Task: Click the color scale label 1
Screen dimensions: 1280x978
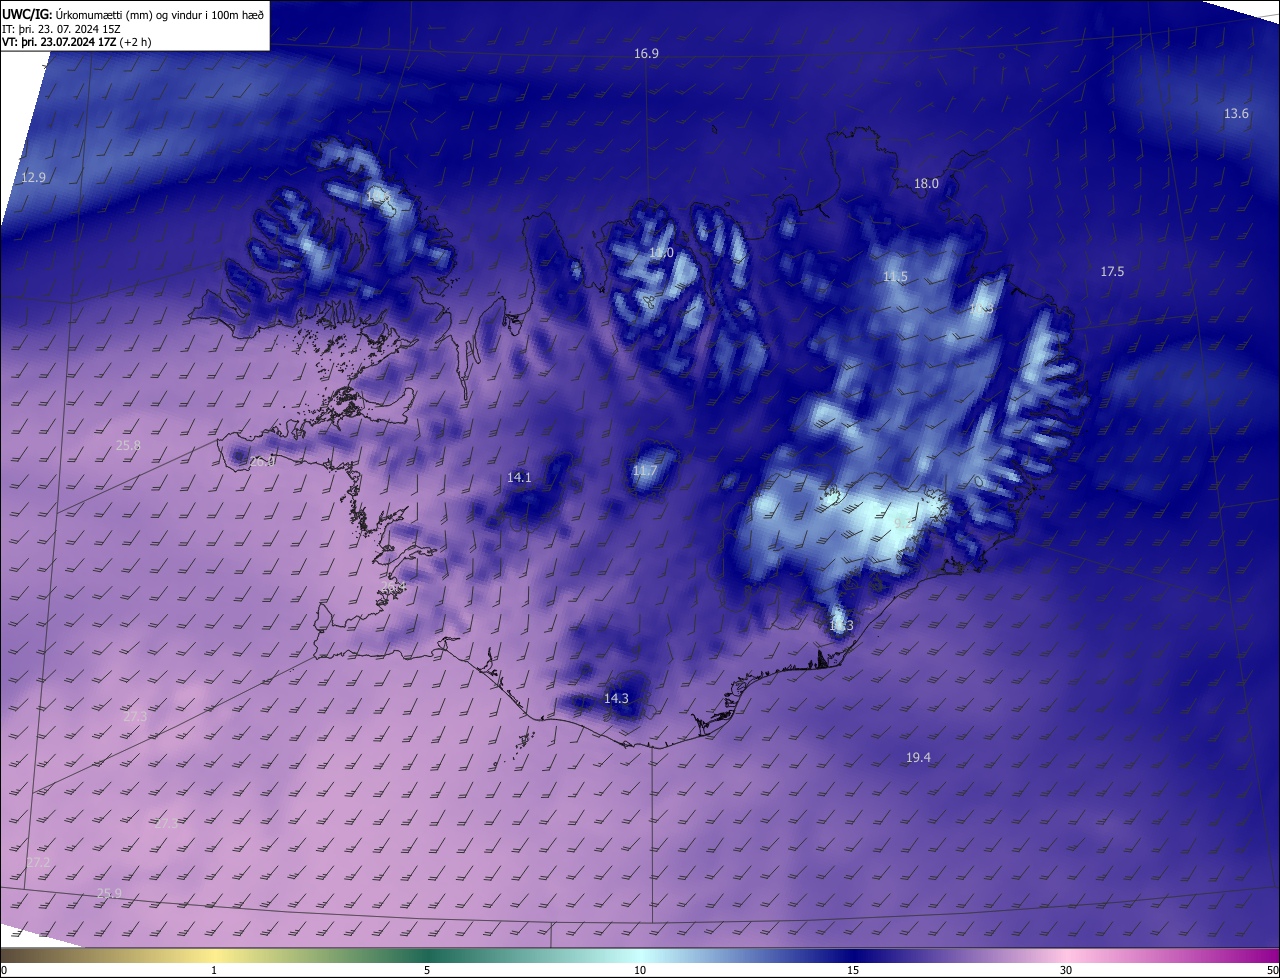Action: click(215, 970)
